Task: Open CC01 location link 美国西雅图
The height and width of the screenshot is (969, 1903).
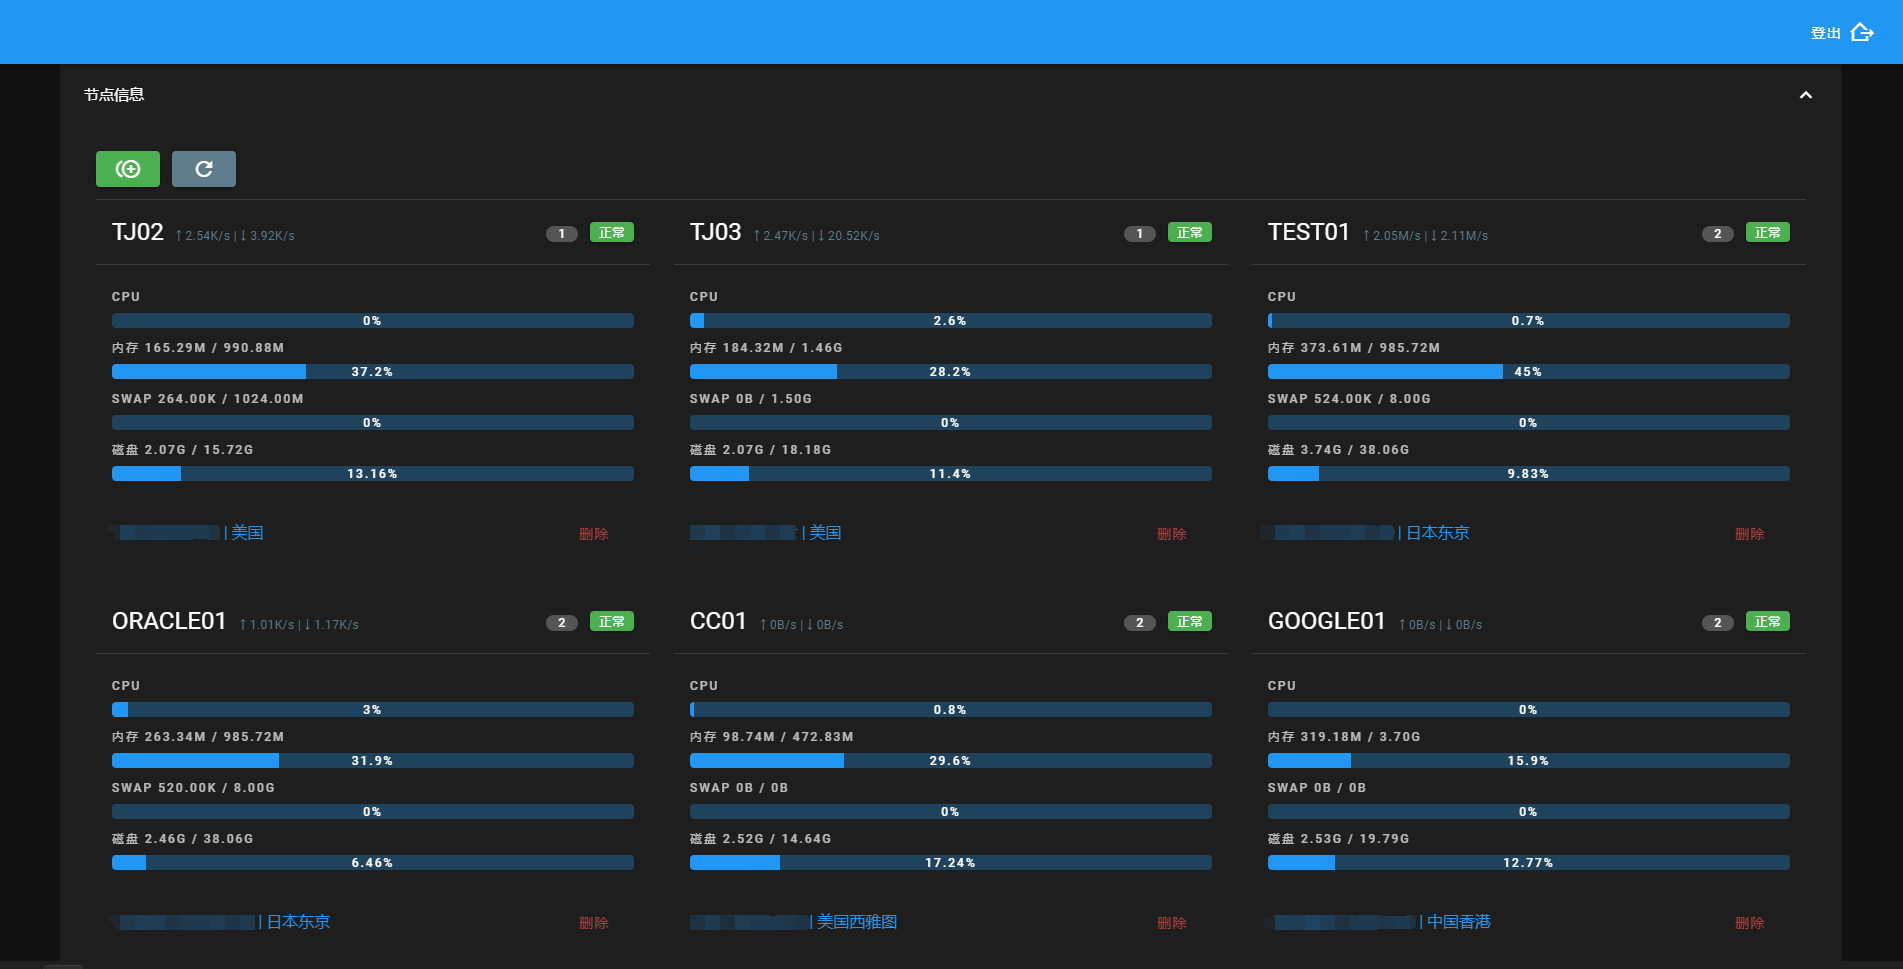Action: pyautogui.click(x=857, y=922)
